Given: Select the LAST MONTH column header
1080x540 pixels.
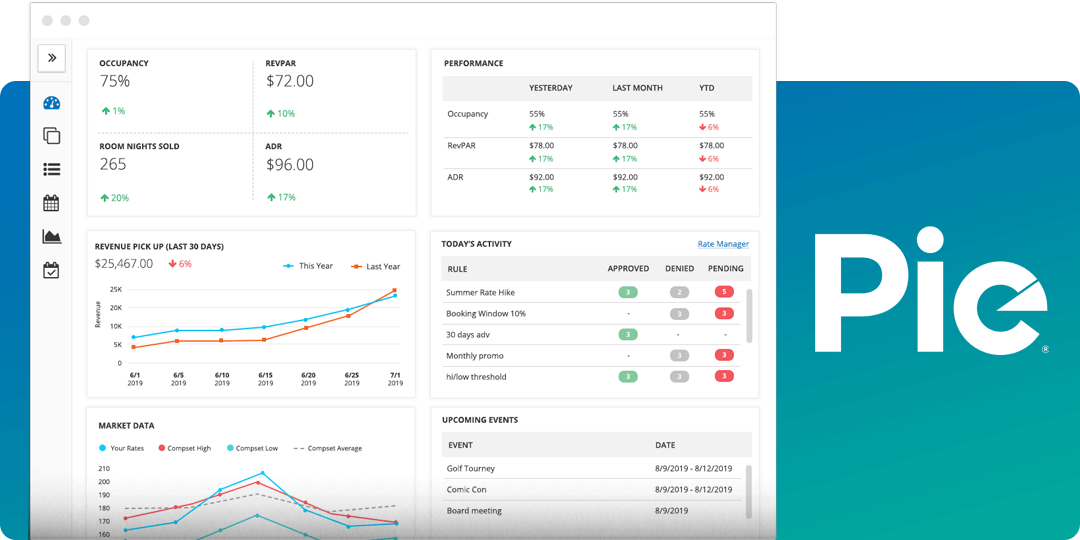Looking at the screenshot, I should click(x=637, y=88).
